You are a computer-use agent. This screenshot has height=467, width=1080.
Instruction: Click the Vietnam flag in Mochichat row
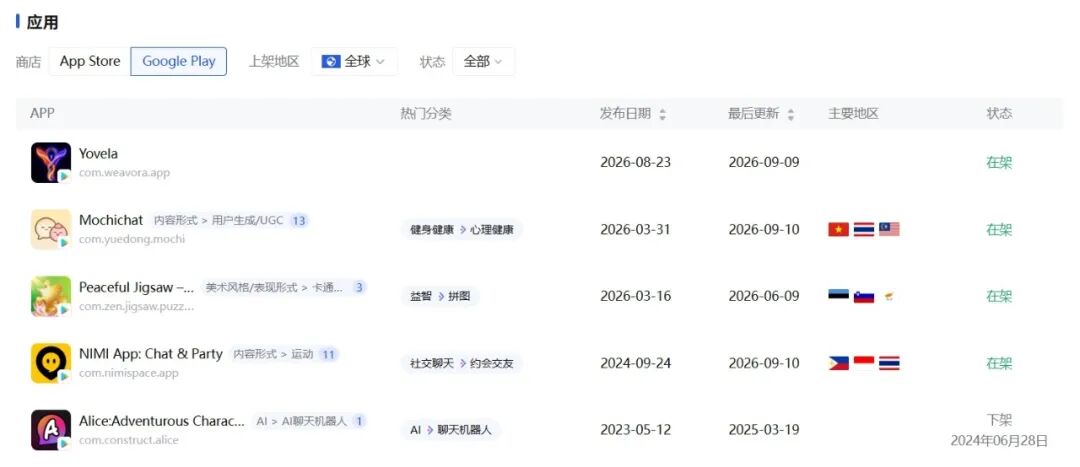point(838,229)
